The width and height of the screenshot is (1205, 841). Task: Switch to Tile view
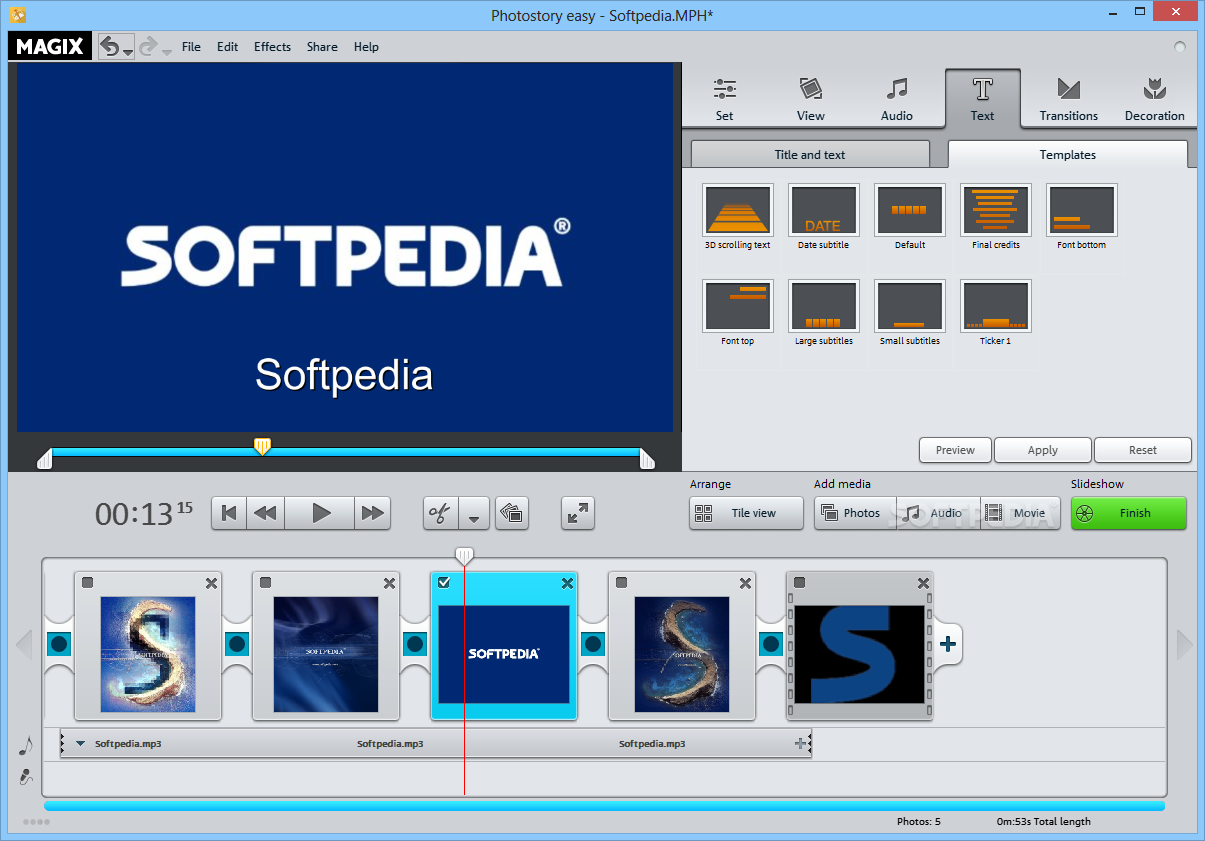[x=747, y=513]
